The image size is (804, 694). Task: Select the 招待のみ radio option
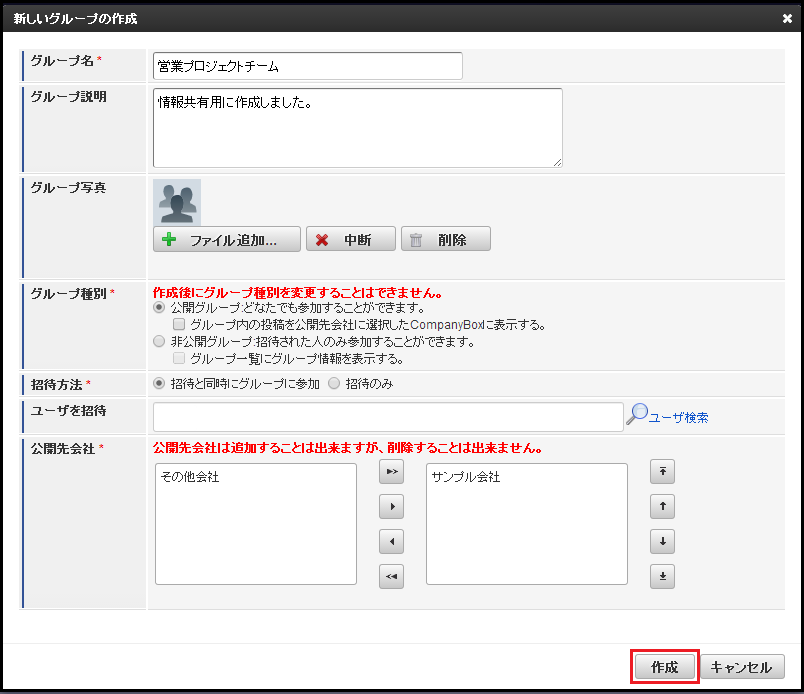click(334, 383)
